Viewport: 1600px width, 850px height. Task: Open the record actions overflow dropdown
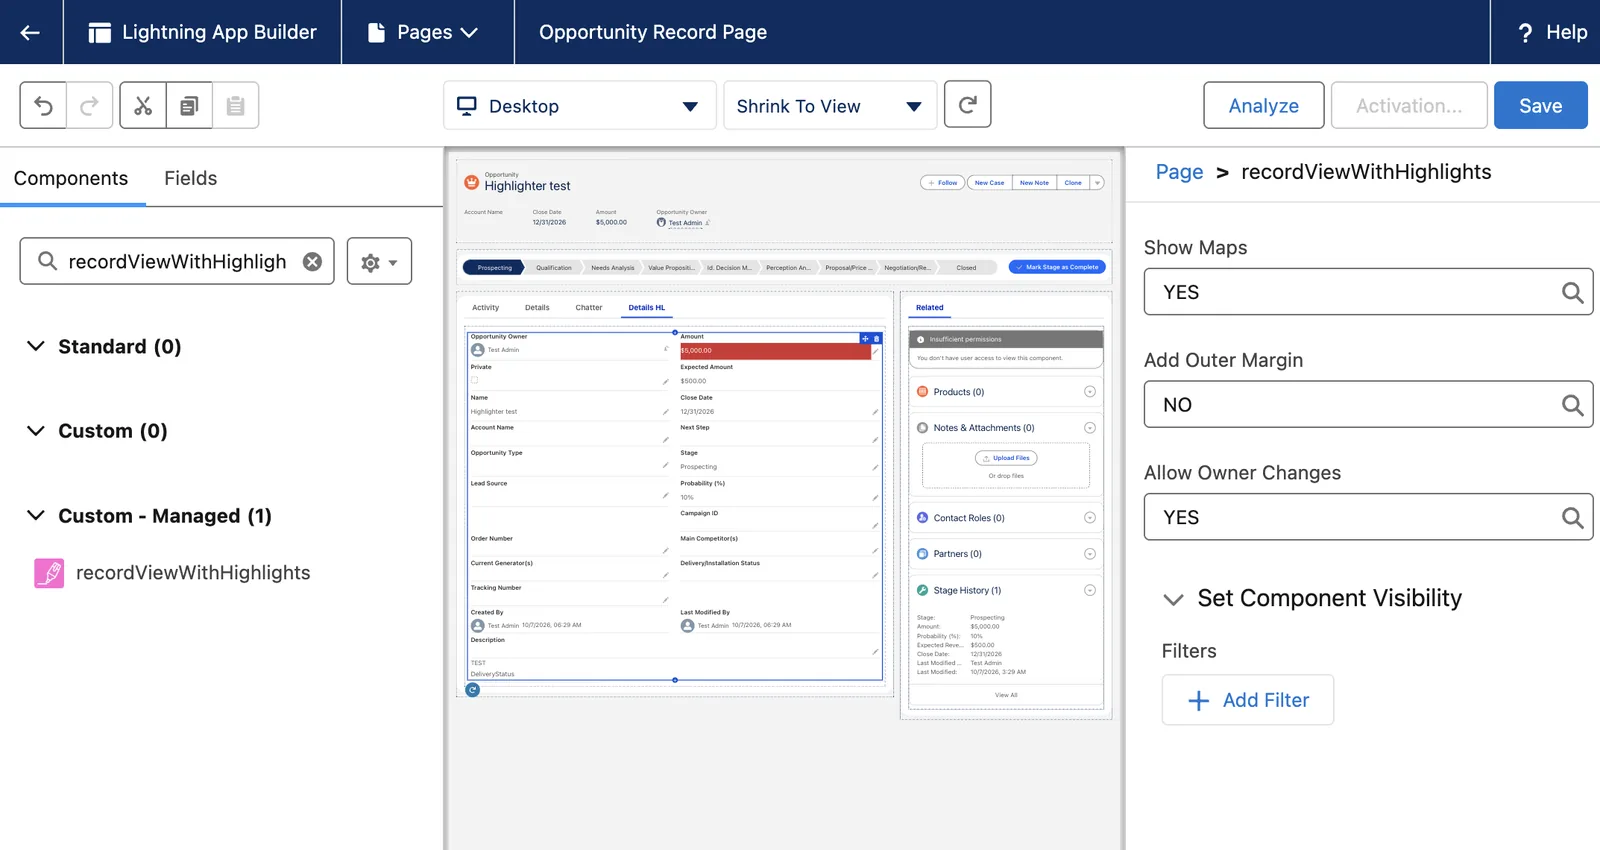click(x=1097, y=183)
